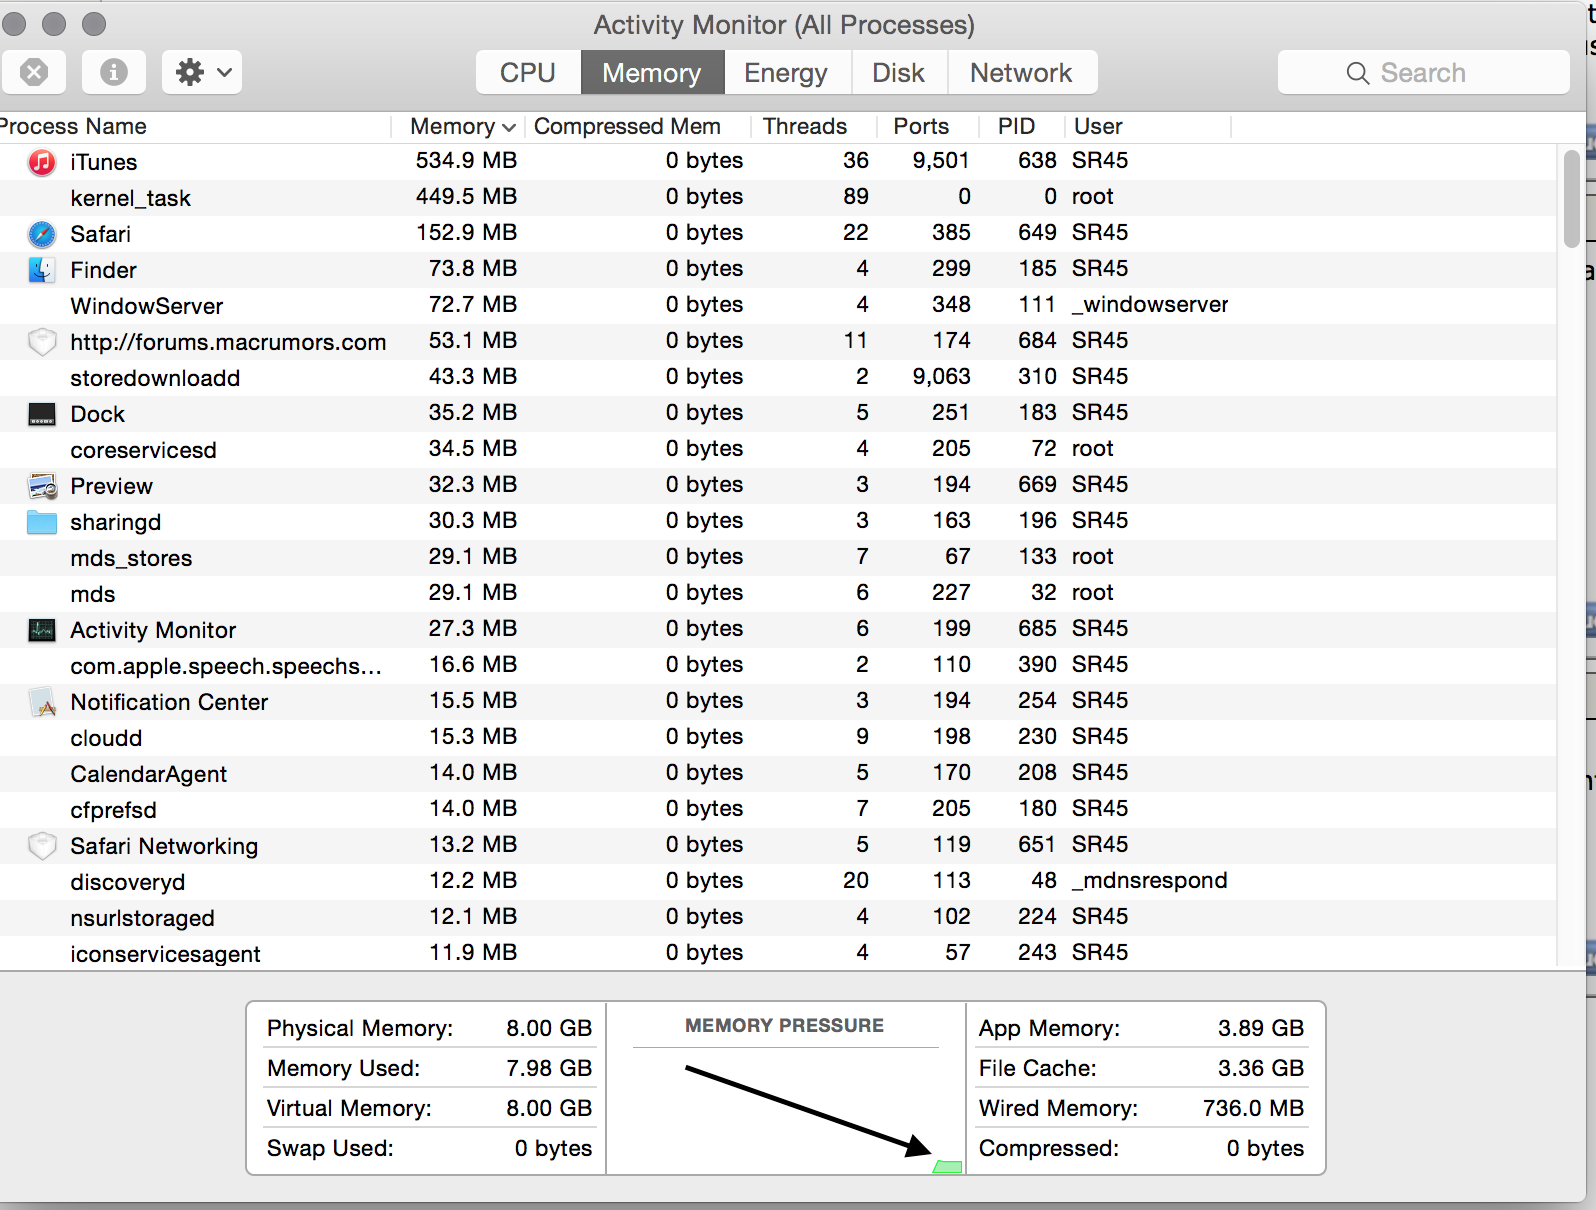Select the coreservicesd row
This screenshot has height=1210, width=1596.
tap(778, 450)
